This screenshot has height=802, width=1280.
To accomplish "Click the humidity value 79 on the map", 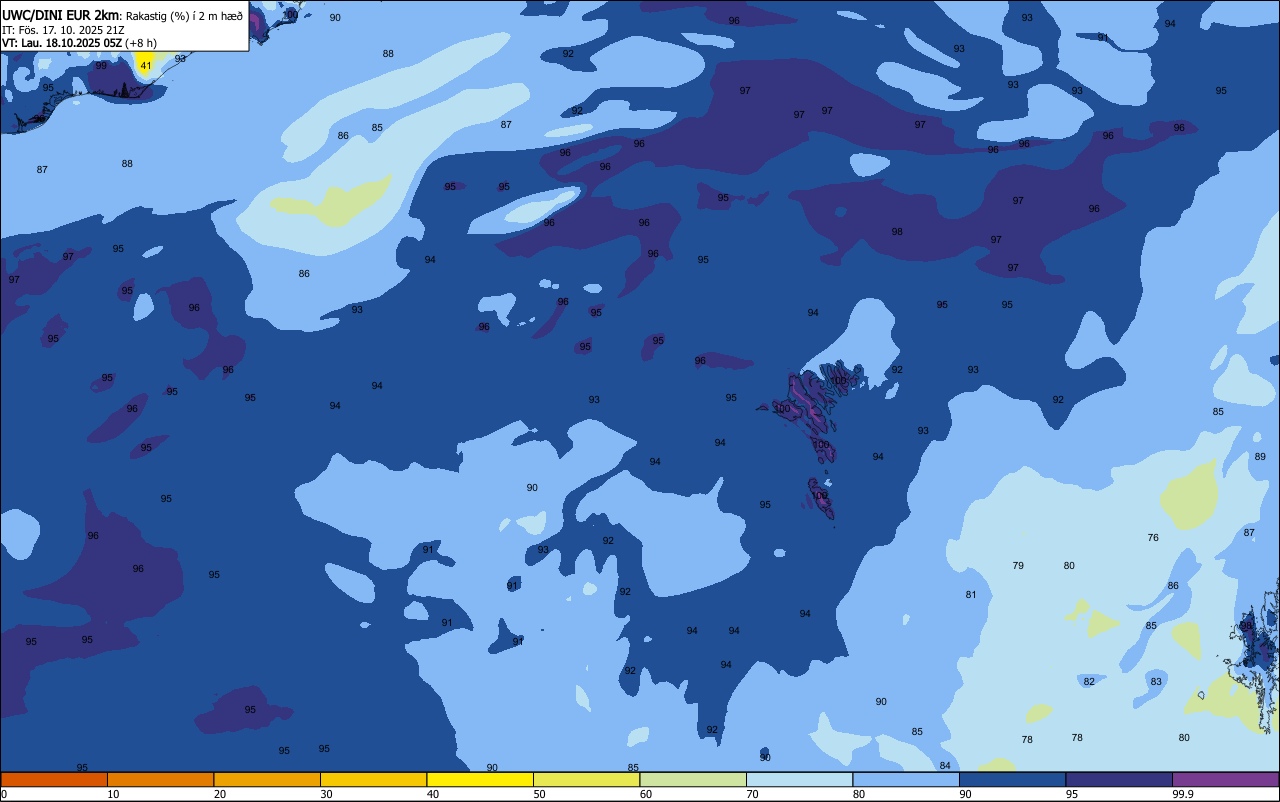I will coord(1018,566).
